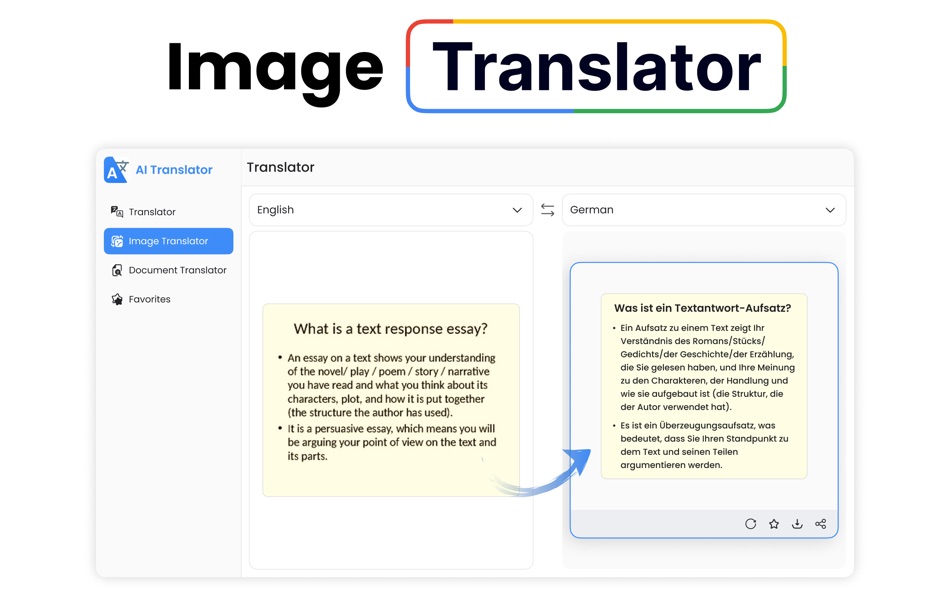The height and width of the screenshot is (594, 950).
Task: Click the 'Was ist ein Textantwort-Aufsatz?' heading
Action: tap(703, 308)
